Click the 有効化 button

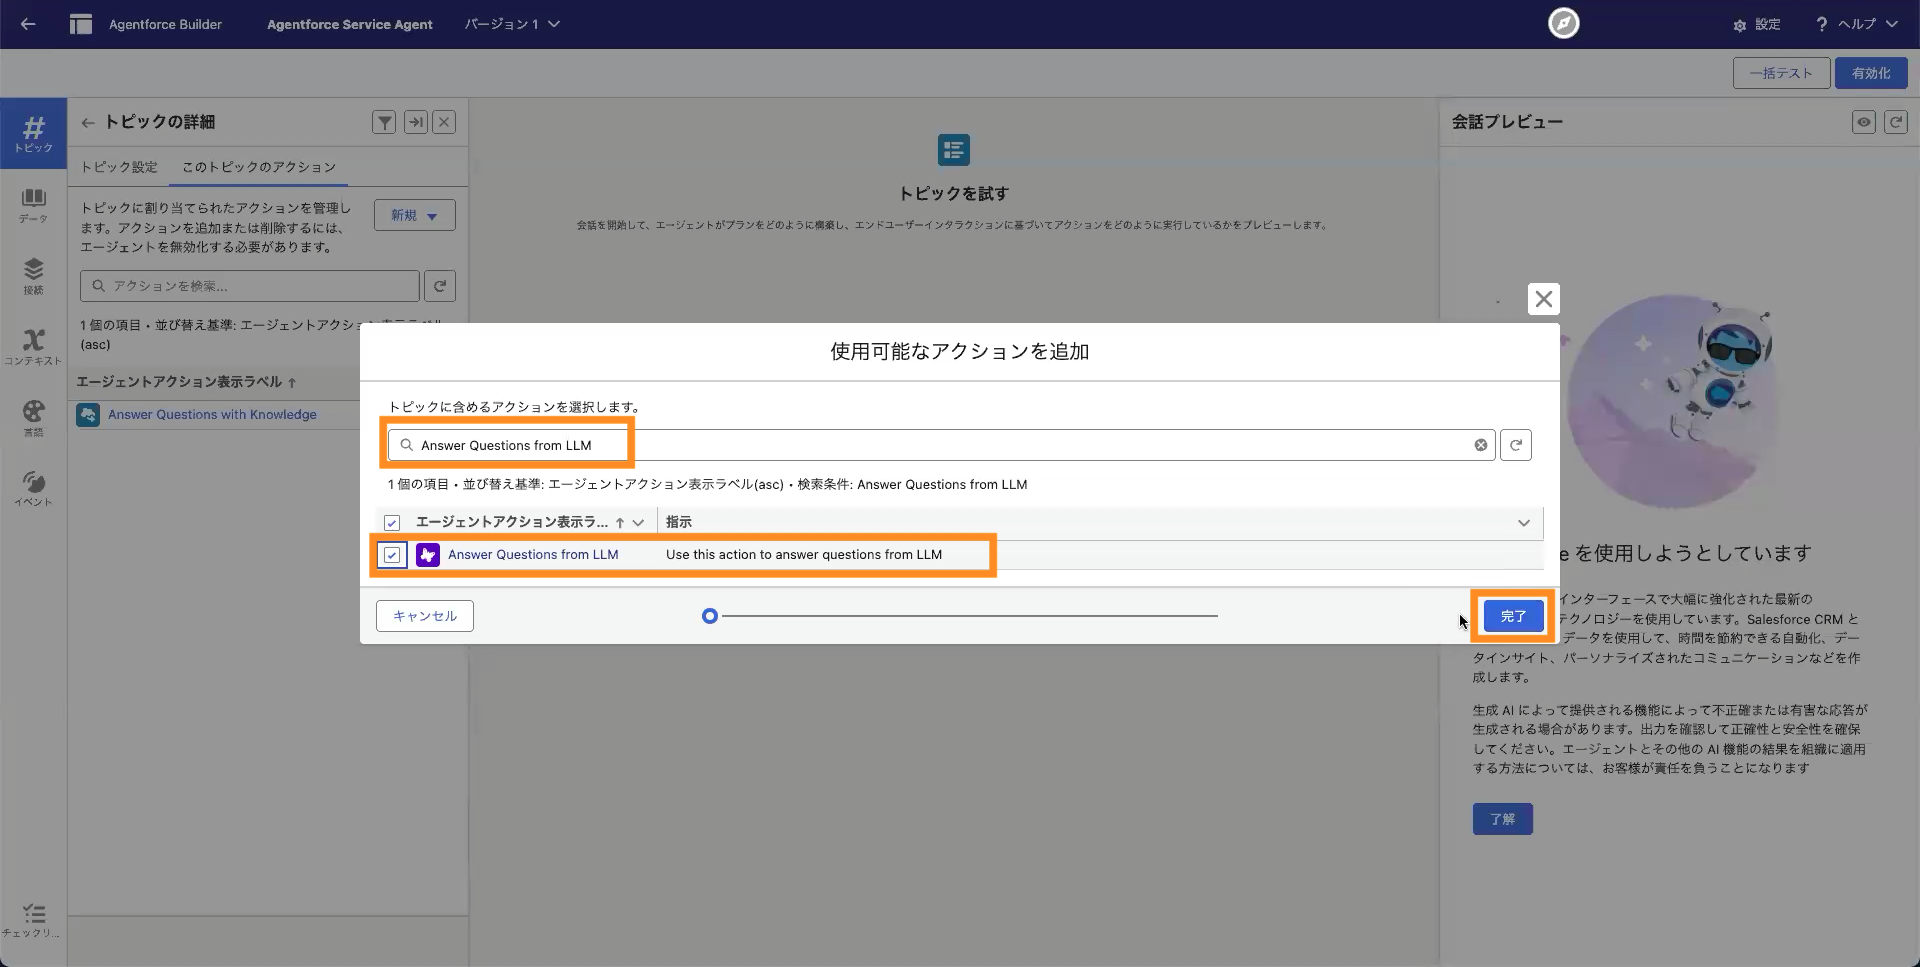point(1871,73)
